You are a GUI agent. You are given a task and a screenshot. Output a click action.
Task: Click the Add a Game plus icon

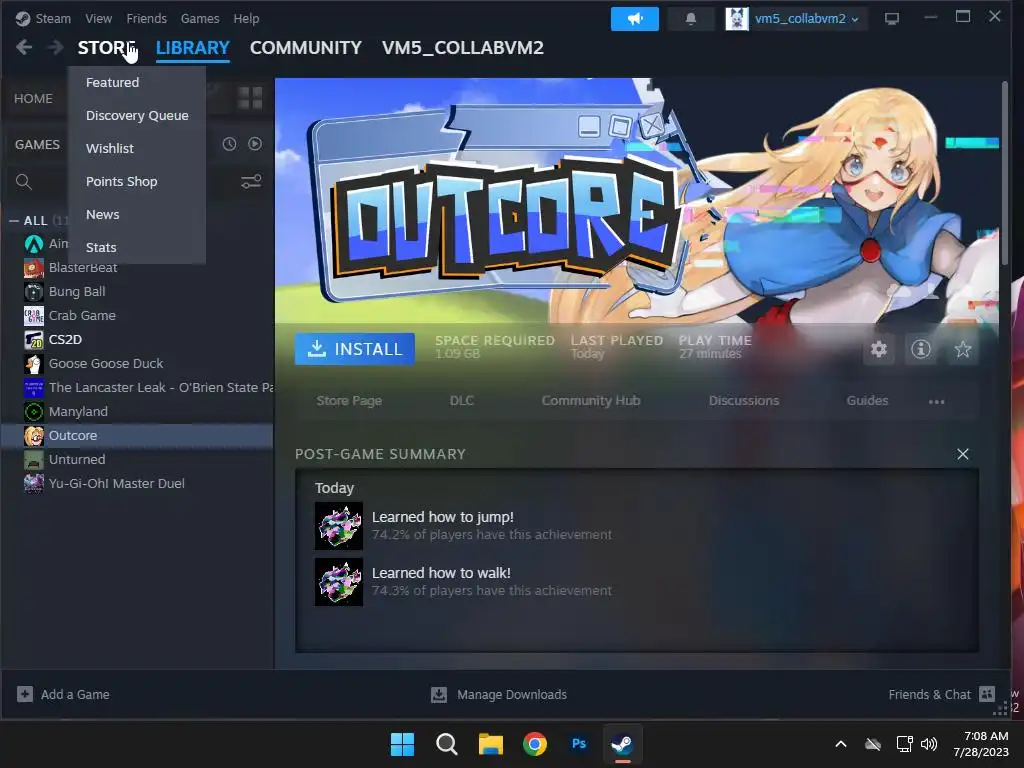click(x=25, y=694)
